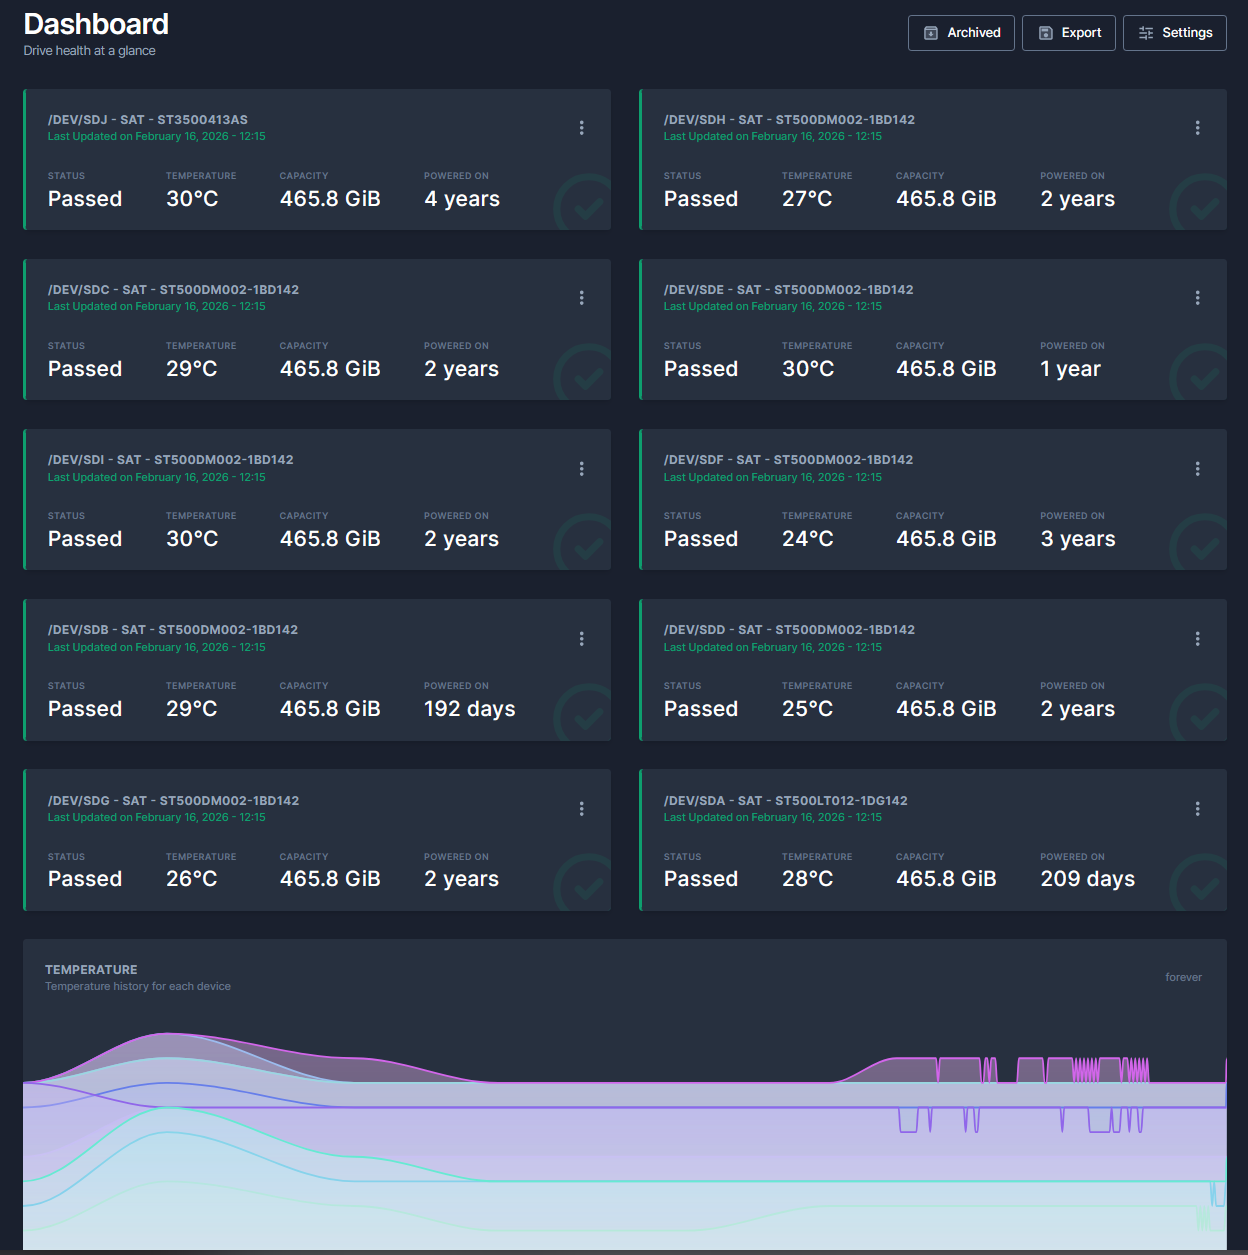Open the kebab menu on /dev/sdi card
The width and height of the screenshot is (1248, 1255).
(x=581, y=469)
